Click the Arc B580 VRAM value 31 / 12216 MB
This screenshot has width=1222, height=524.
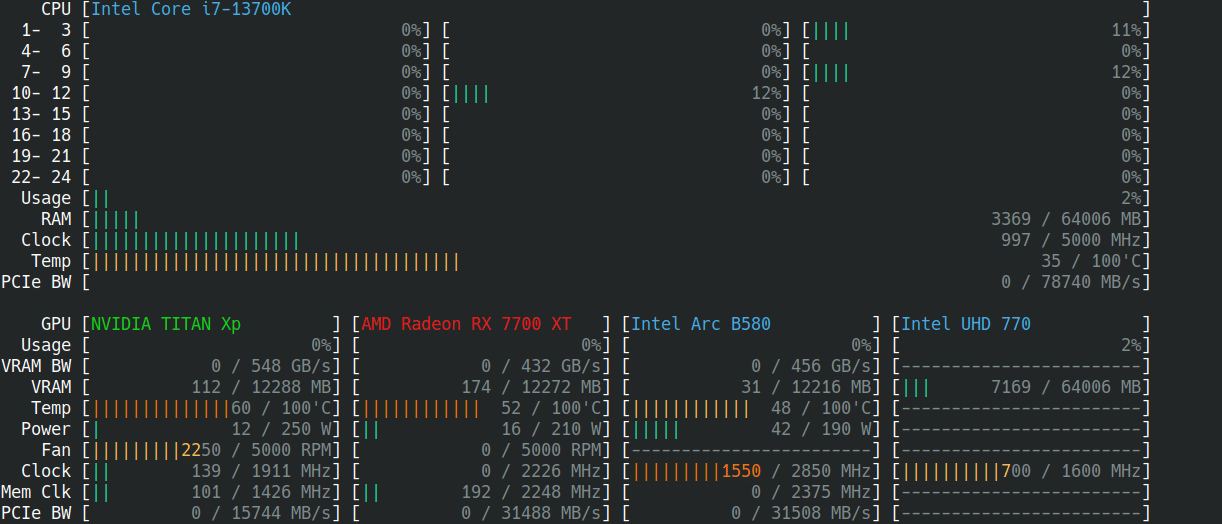click(806, 387)
